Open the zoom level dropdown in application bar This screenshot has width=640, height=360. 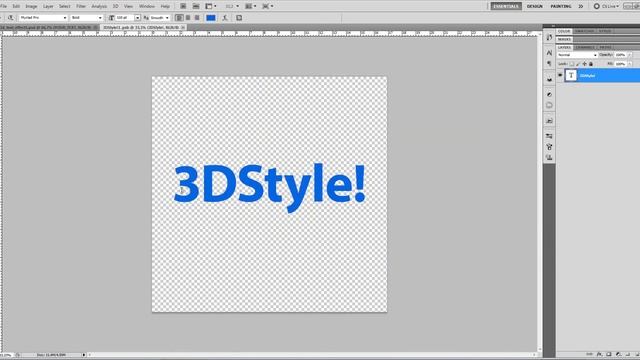point(232,6)
